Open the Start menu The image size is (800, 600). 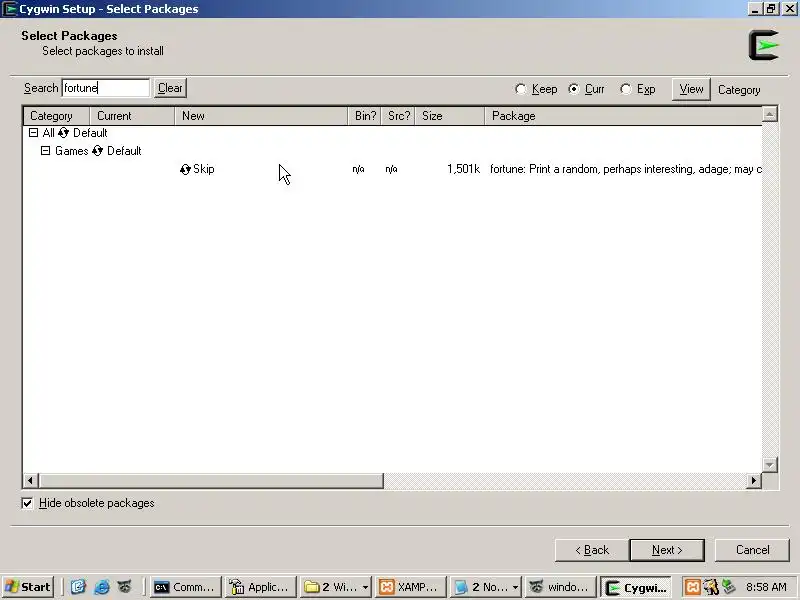29,587
